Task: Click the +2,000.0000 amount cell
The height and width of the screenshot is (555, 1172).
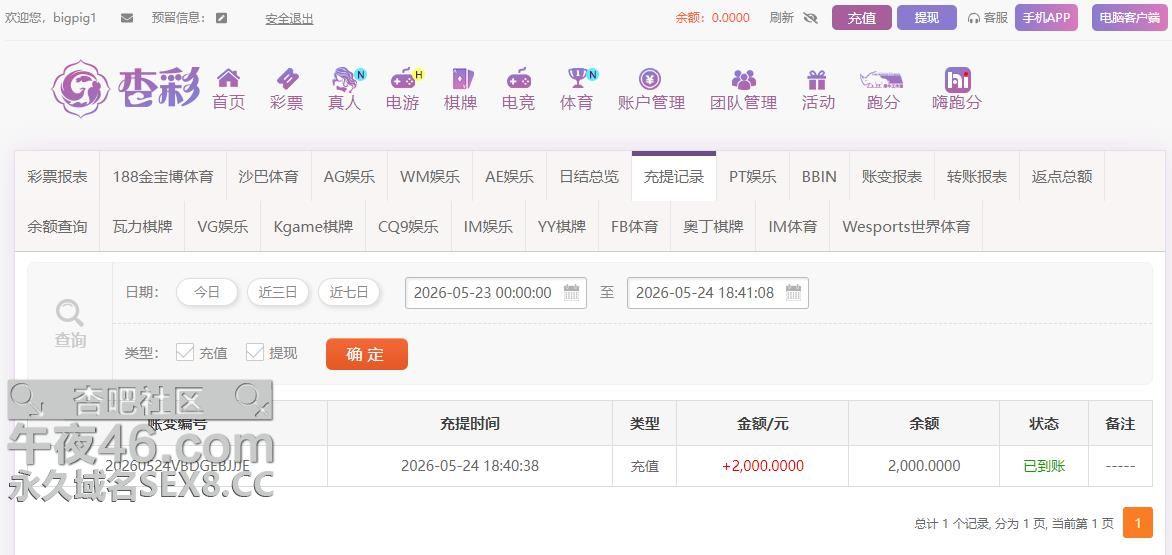Action: pyautogui.click(x=762, y=466)
